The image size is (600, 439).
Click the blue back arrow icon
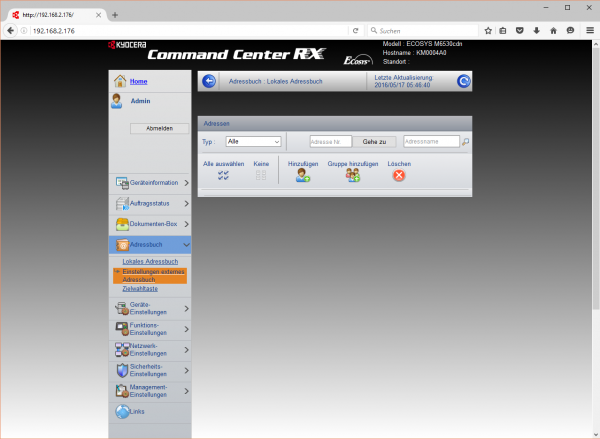click(x=208, y=81)
